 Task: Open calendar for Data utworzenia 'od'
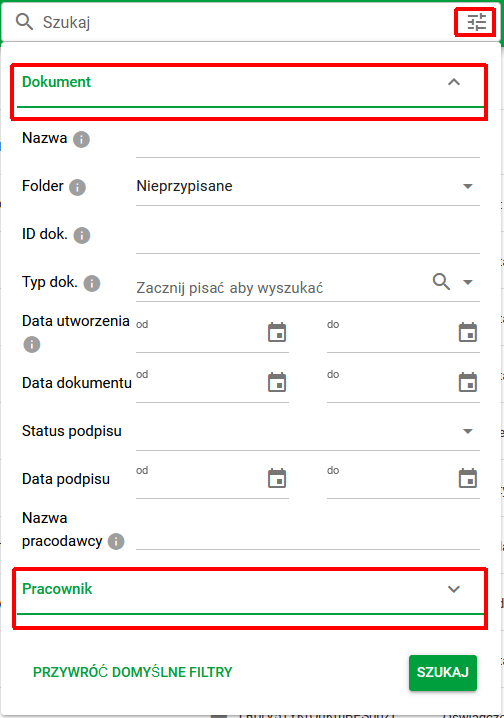click(277, 332)
